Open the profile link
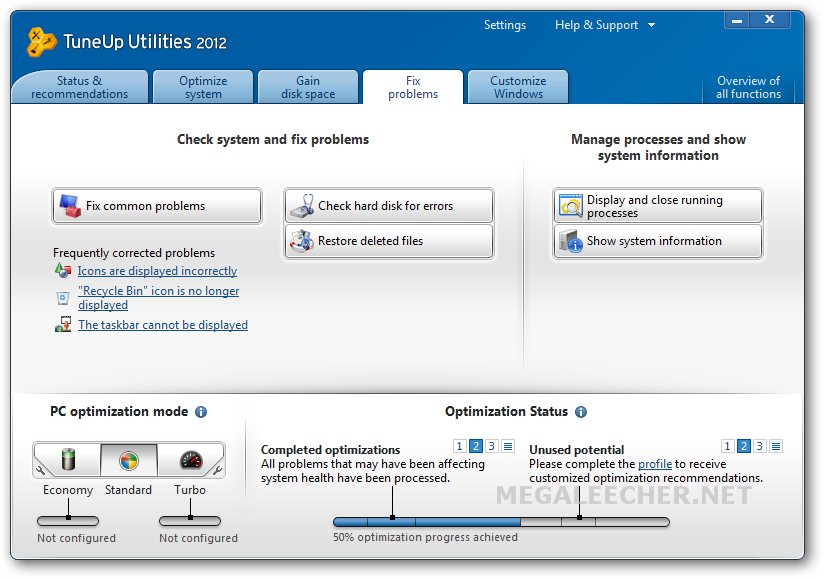Screen dimensions: 823x578 tap(655, 464)
